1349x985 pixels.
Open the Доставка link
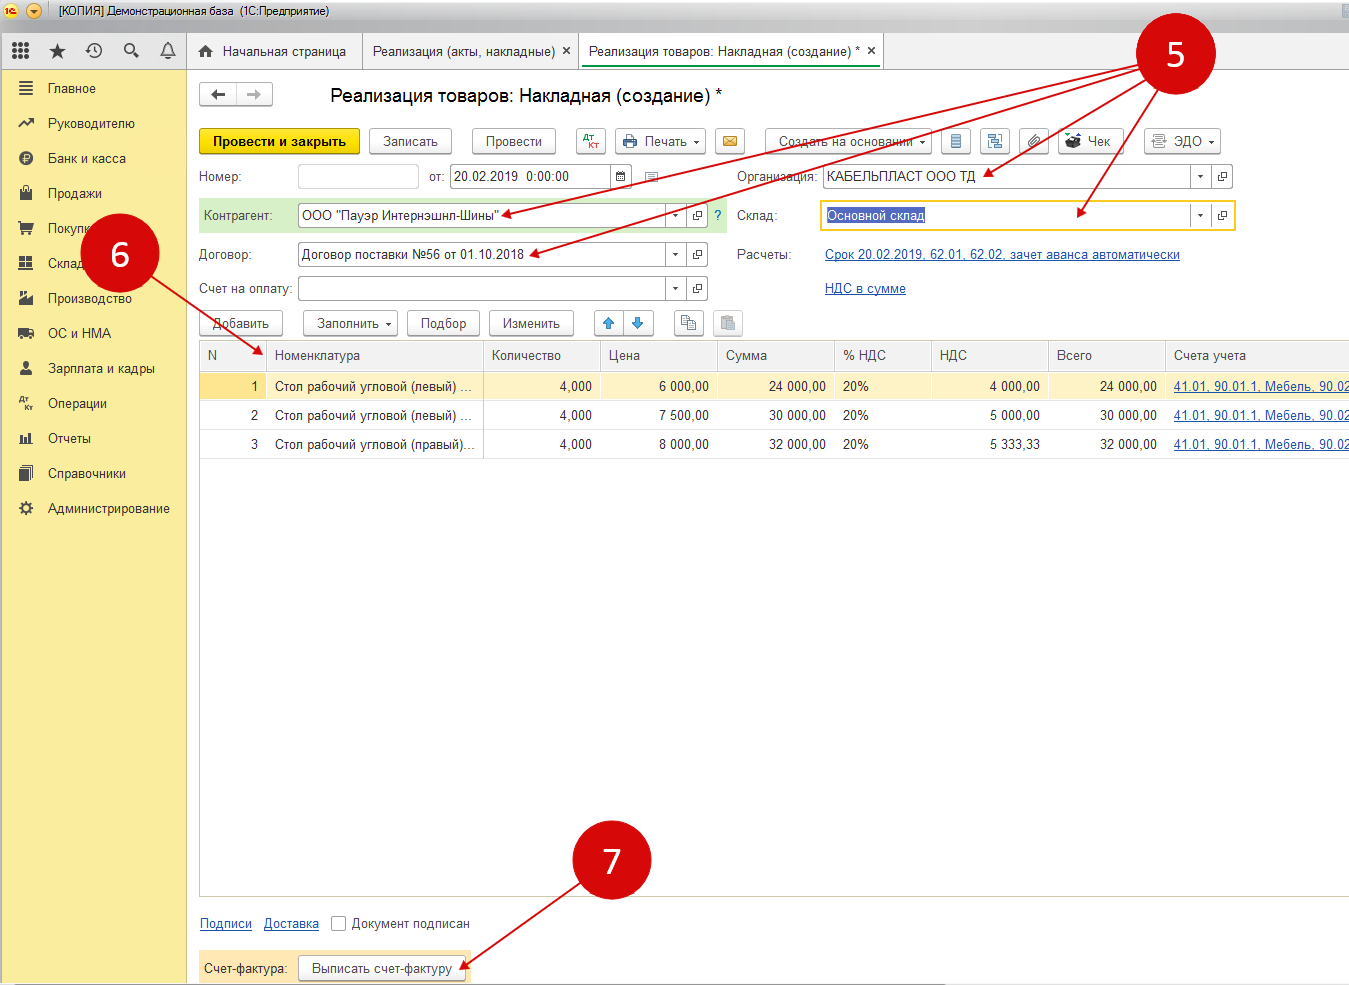tap(291, 923)
